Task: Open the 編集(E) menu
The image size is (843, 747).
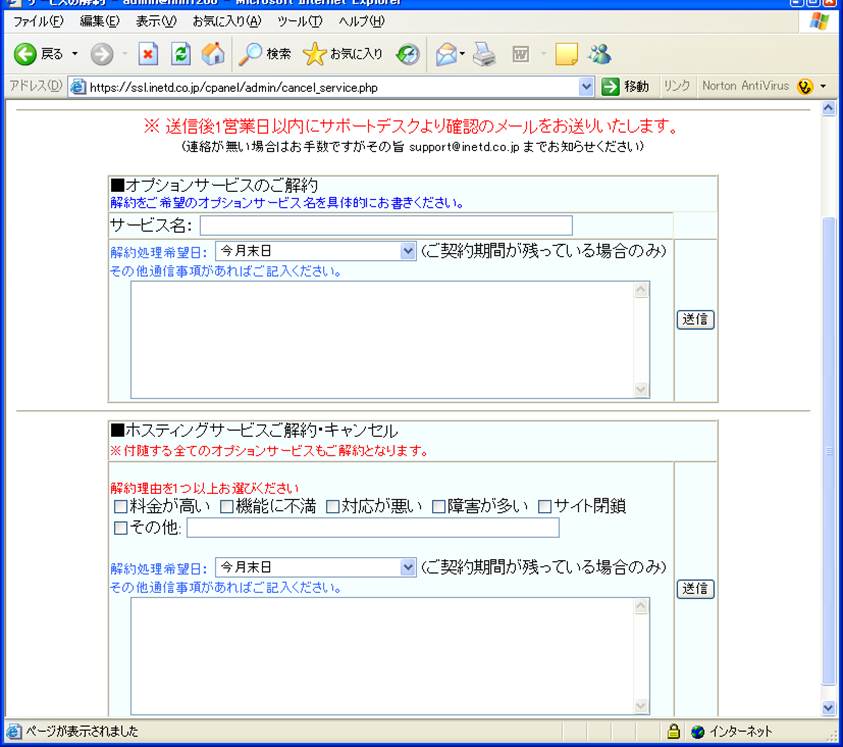Action: 99,22
